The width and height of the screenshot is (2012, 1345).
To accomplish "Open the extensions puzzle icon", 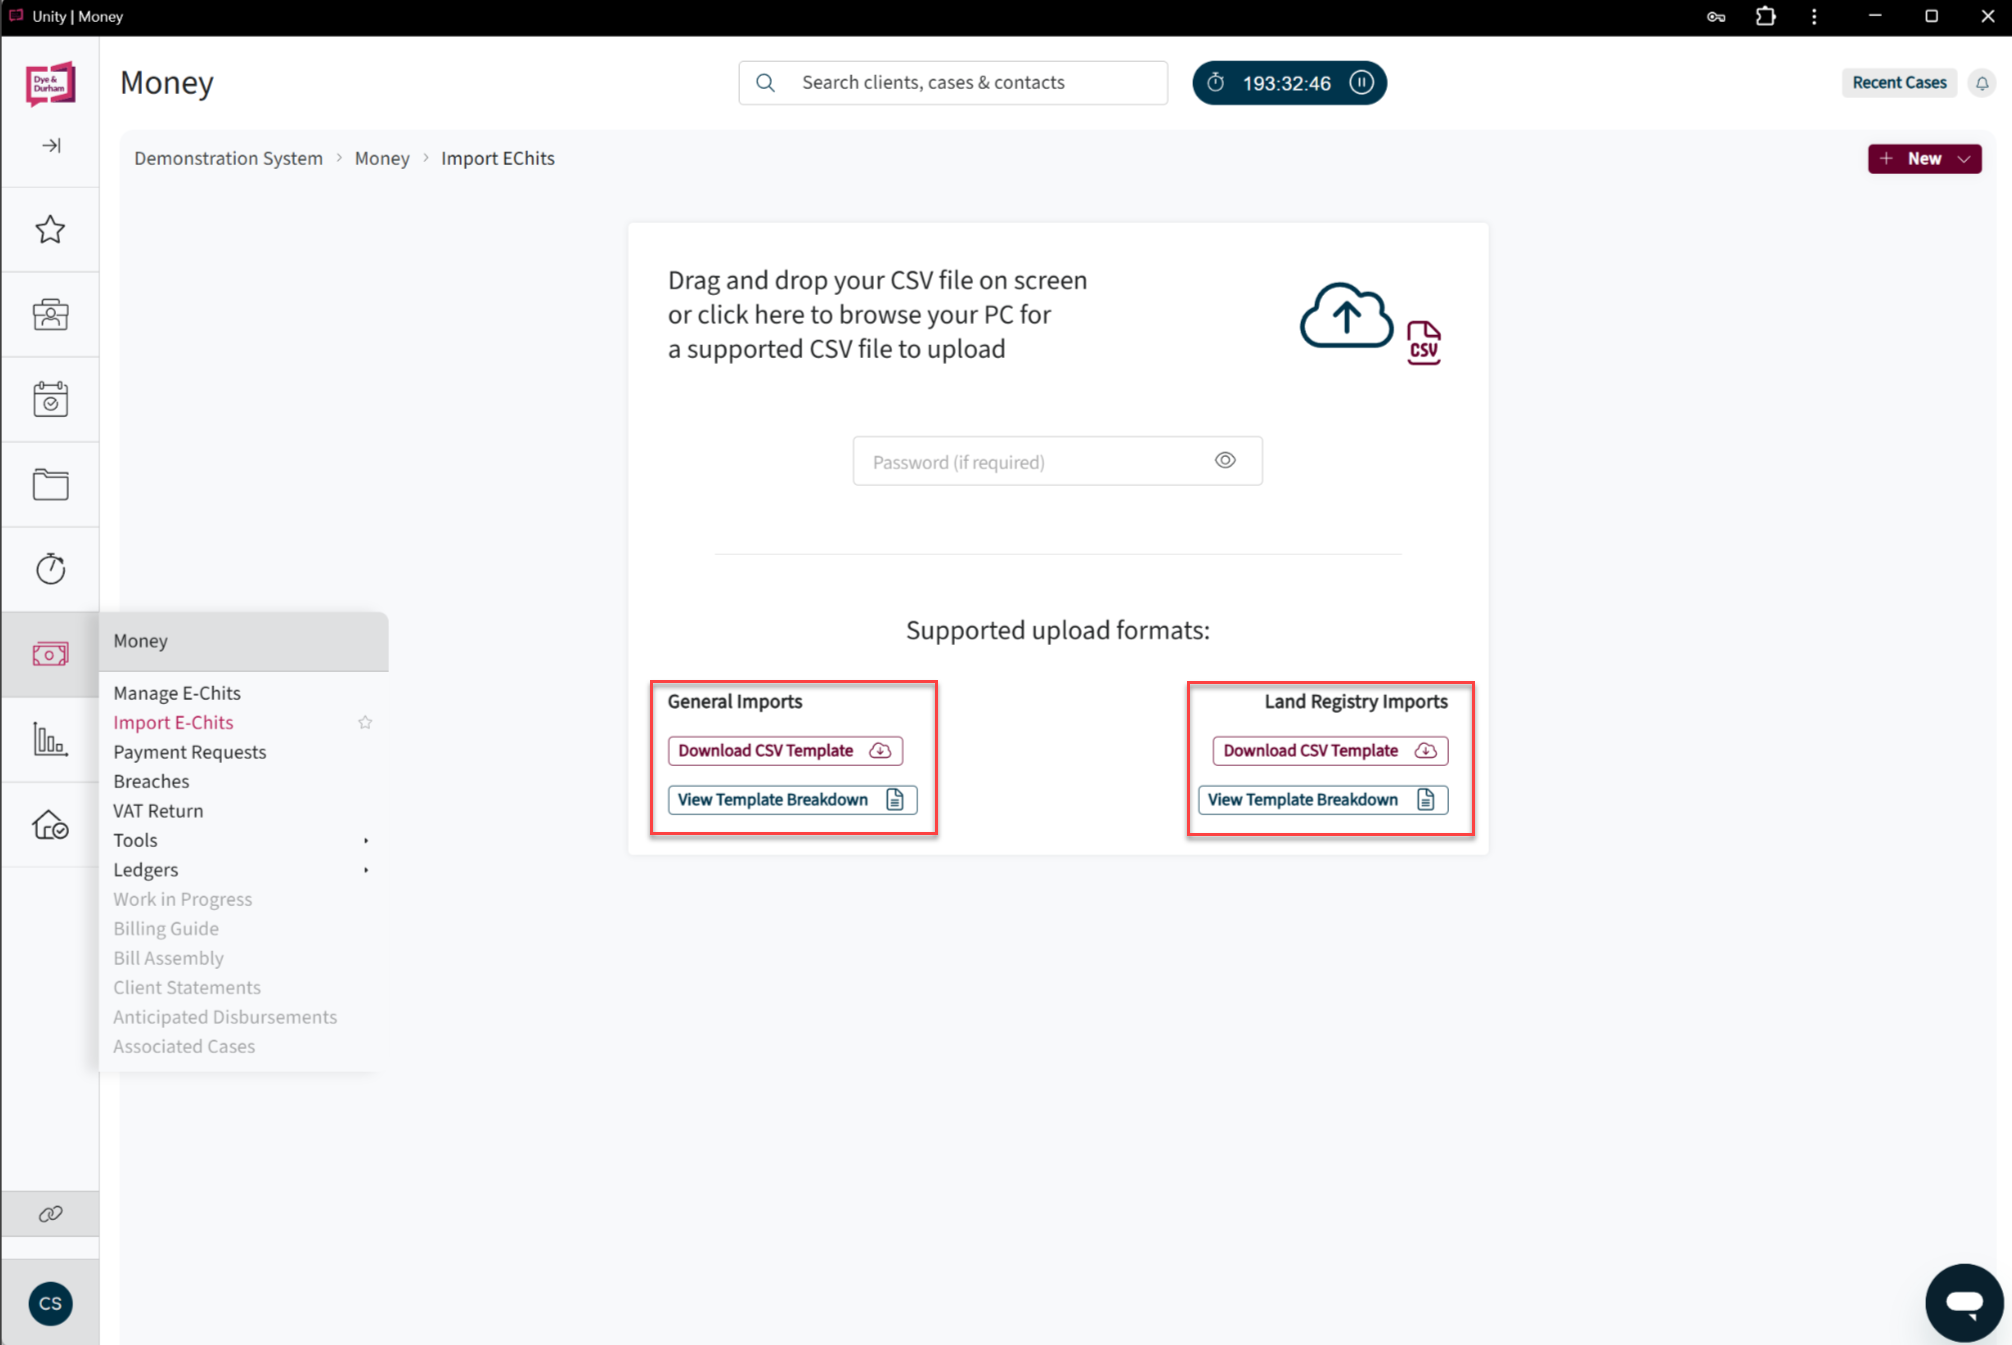I will point(1766,17).
